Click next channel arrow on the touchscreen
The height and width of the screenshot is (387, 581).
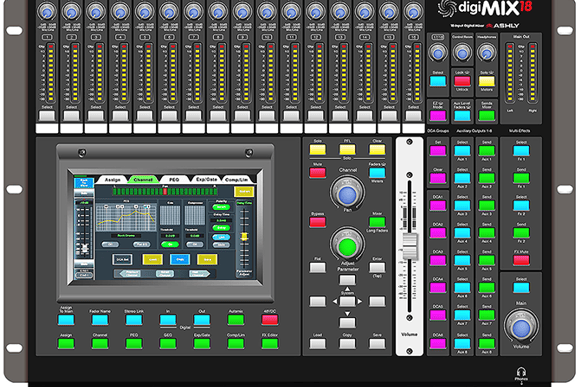(x=199, y=274)
